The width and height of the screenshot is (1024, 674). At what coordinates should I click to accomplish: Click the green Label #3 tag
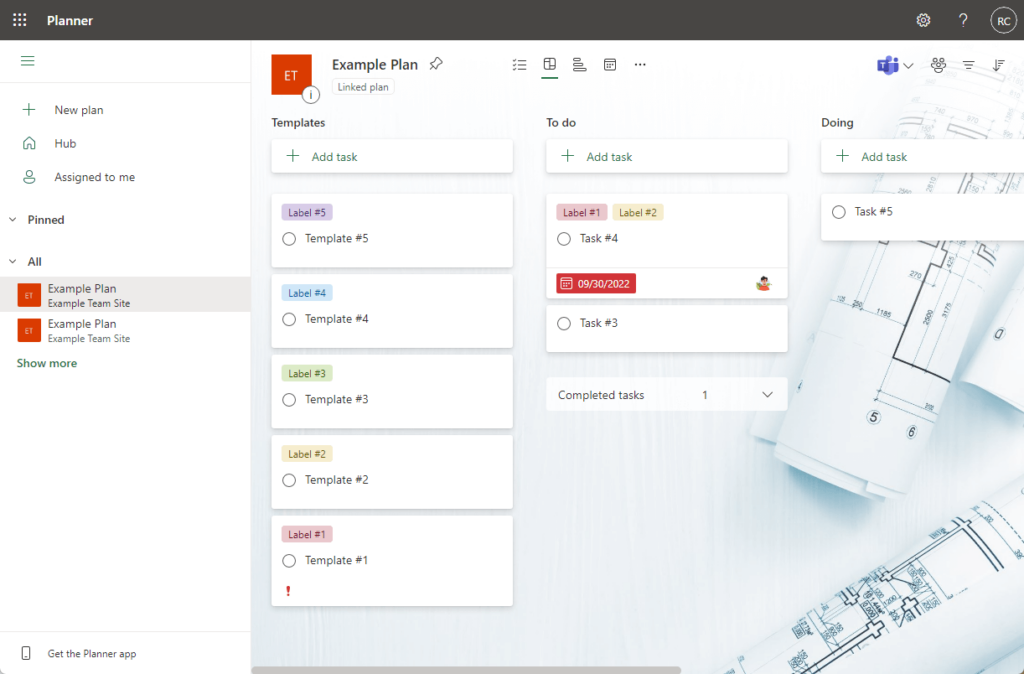click(x=307, y=373)
